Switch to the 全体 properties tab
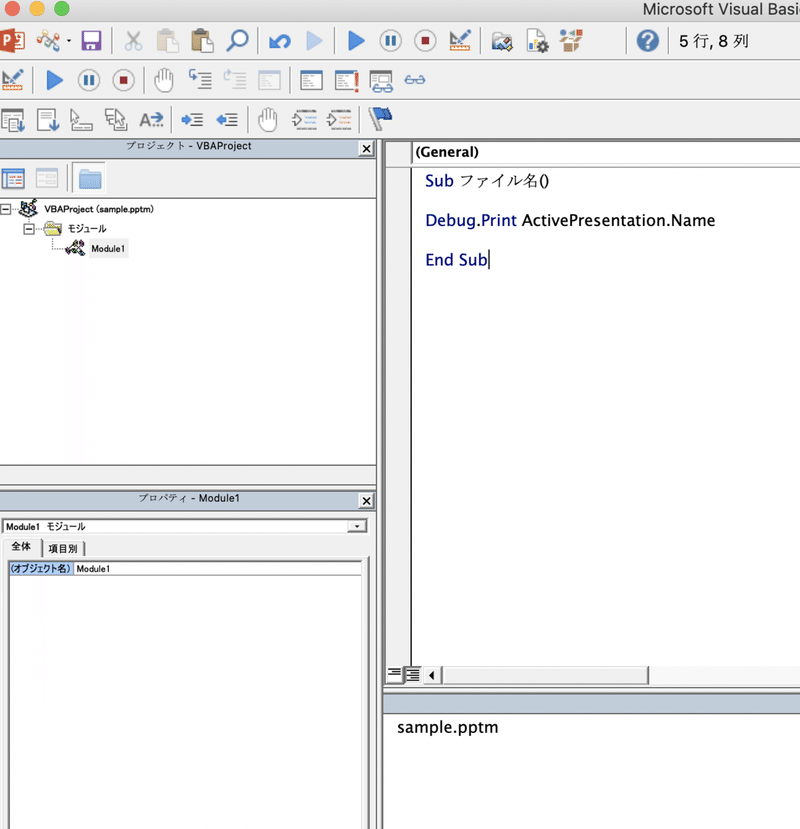The width and height of the screenshot is (800, 829). (x=21, y=547)
